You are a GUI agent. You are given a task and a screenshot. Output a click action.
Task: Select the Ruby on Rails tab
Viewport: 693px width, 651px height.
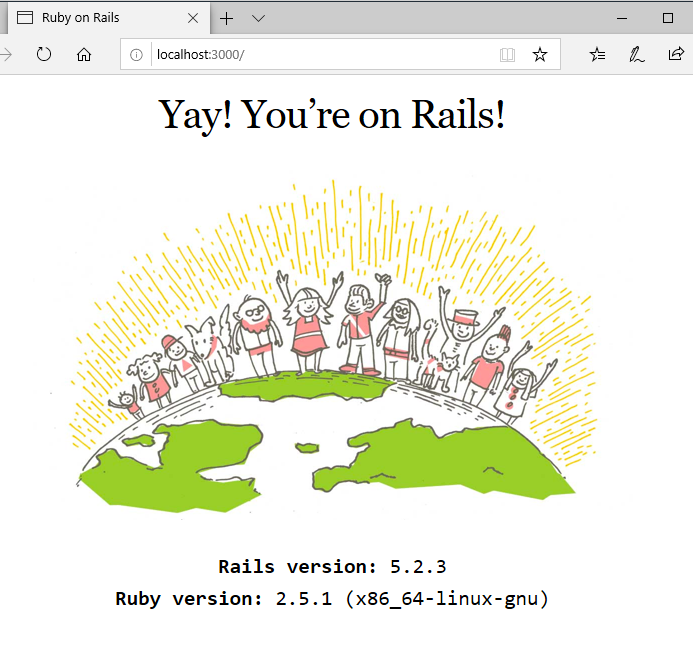tap(108, 18)
